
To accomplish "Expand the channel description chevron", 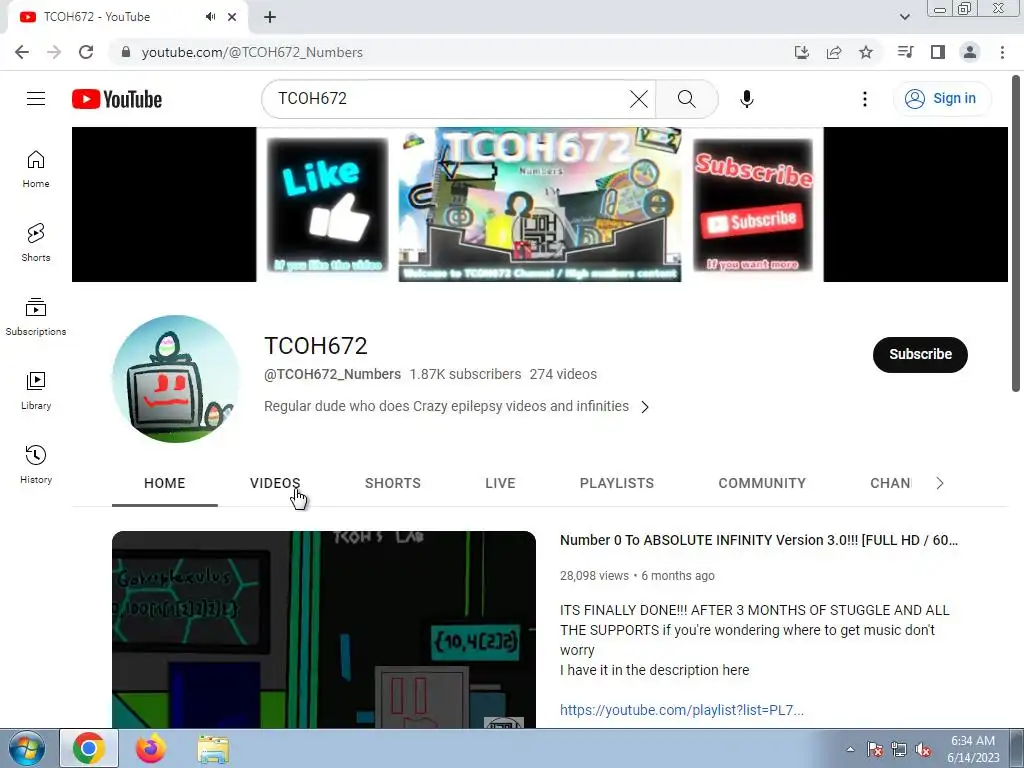I will coord(645,407).
